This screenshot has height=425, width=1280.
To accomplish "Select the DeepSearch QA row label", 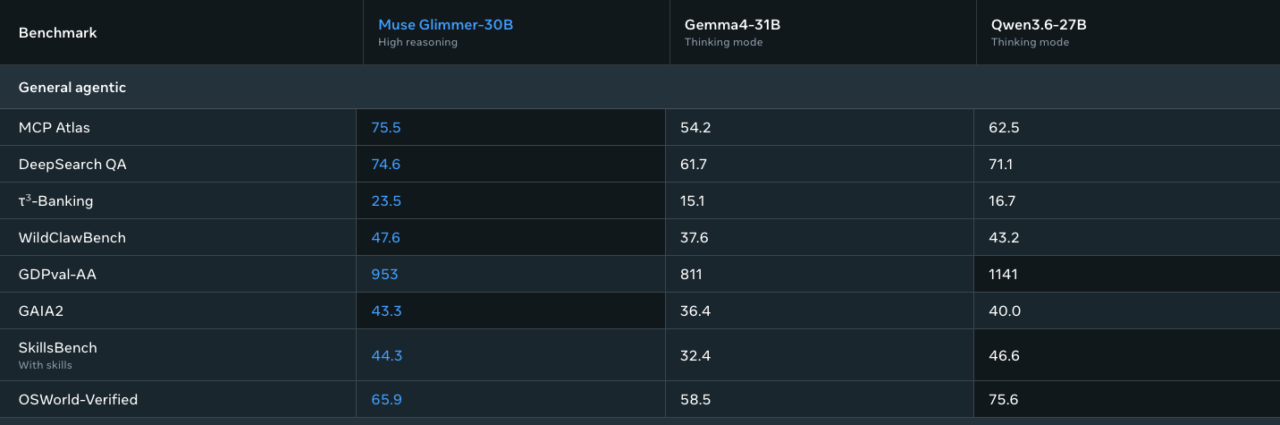I will click(x=72, y=164).
